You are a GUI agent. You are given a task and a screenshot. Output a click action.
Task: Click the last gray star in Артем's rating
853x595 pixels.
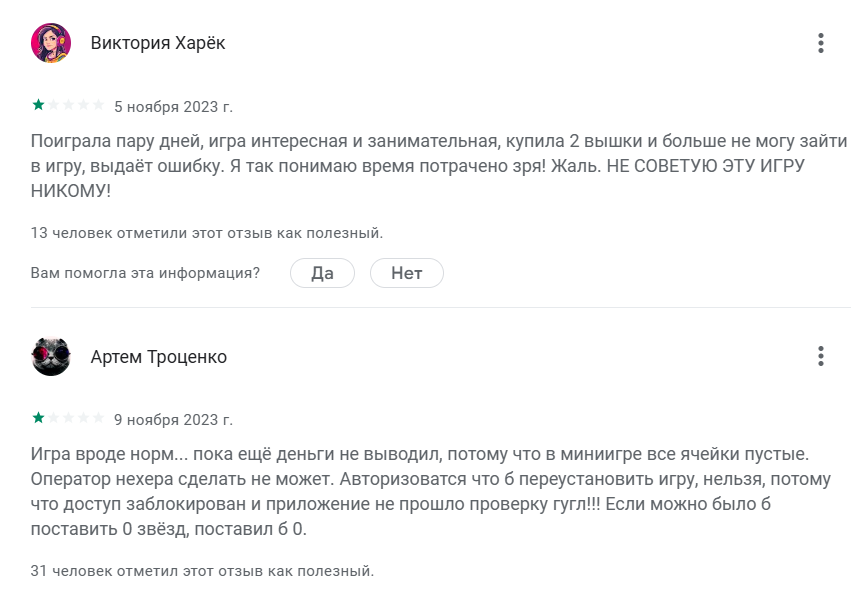click(x=98, y=418)
